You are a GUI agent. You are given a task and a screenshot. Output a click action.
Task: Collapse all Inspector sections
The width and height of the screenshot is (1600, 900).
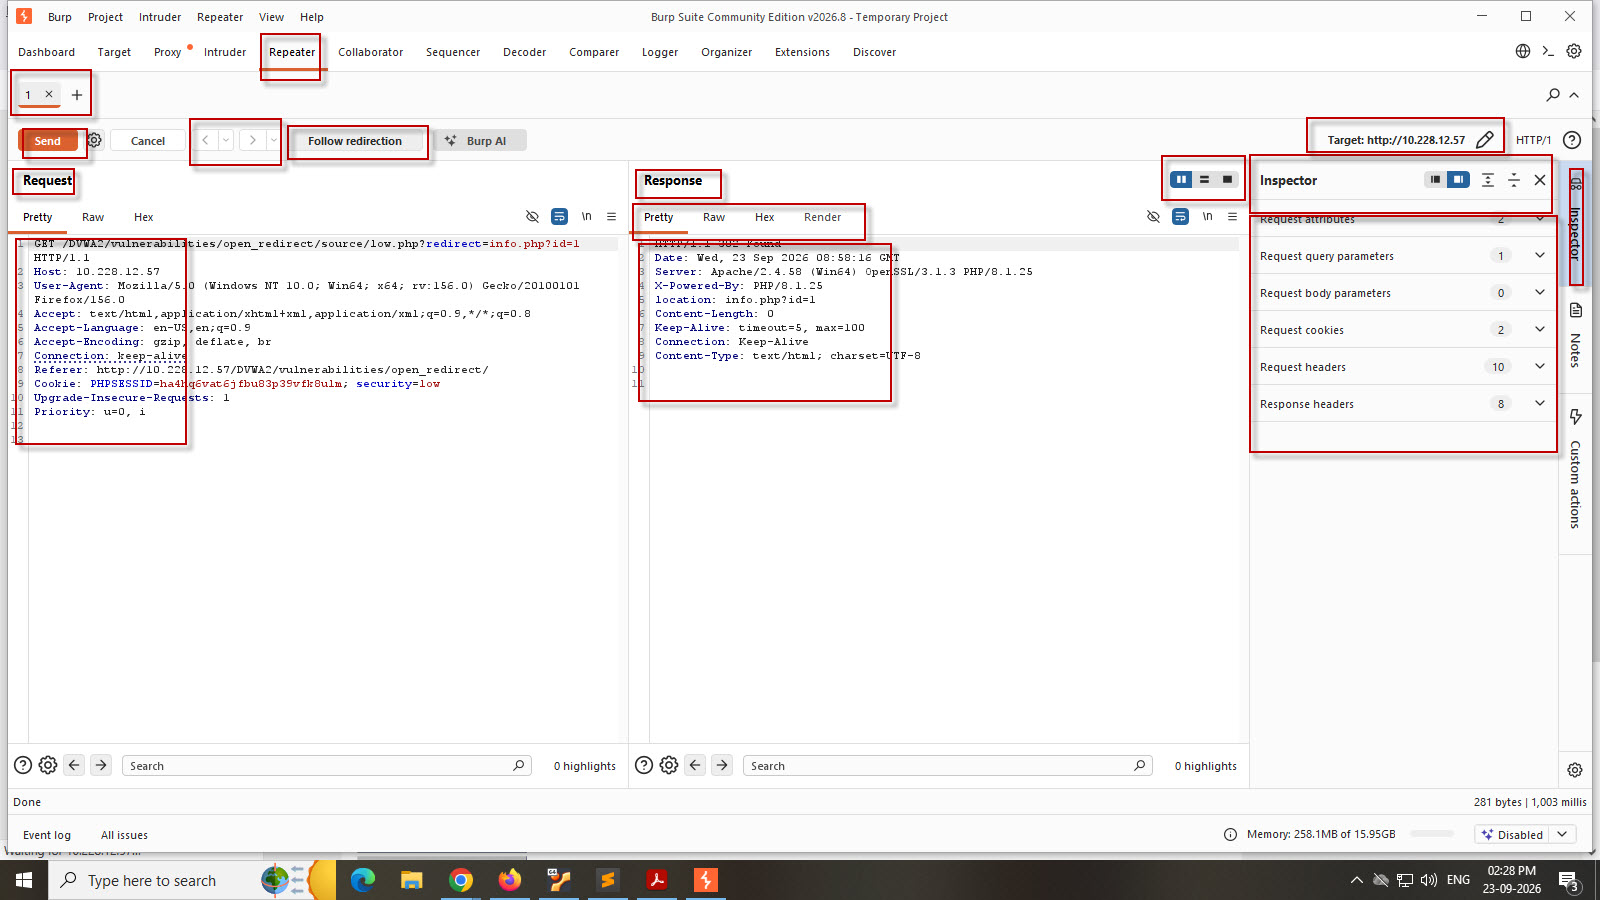click(x=1514, y=180)
